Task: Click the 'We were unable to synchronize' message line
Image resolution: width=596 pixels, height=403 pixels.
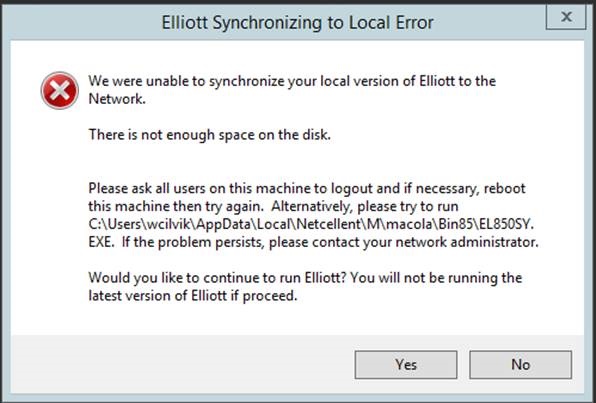Action: pyautogui.click(x=292, y=81)
